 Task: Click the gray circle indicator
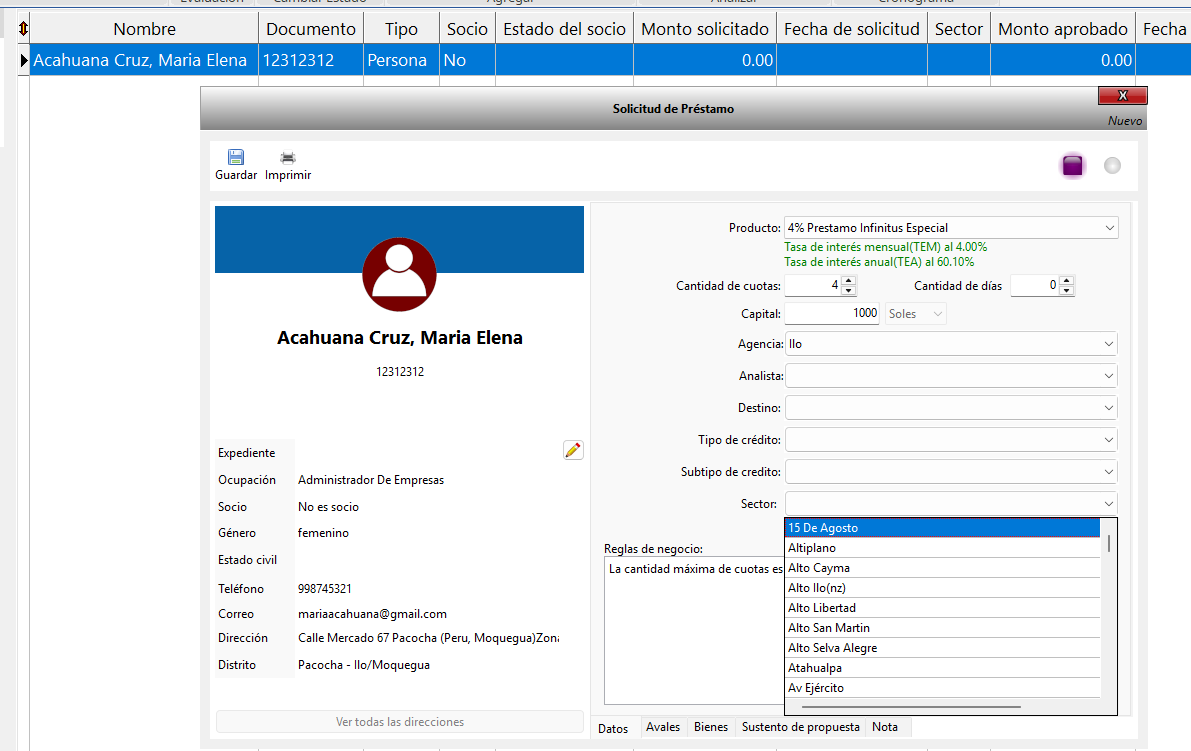pos(1112,166)
